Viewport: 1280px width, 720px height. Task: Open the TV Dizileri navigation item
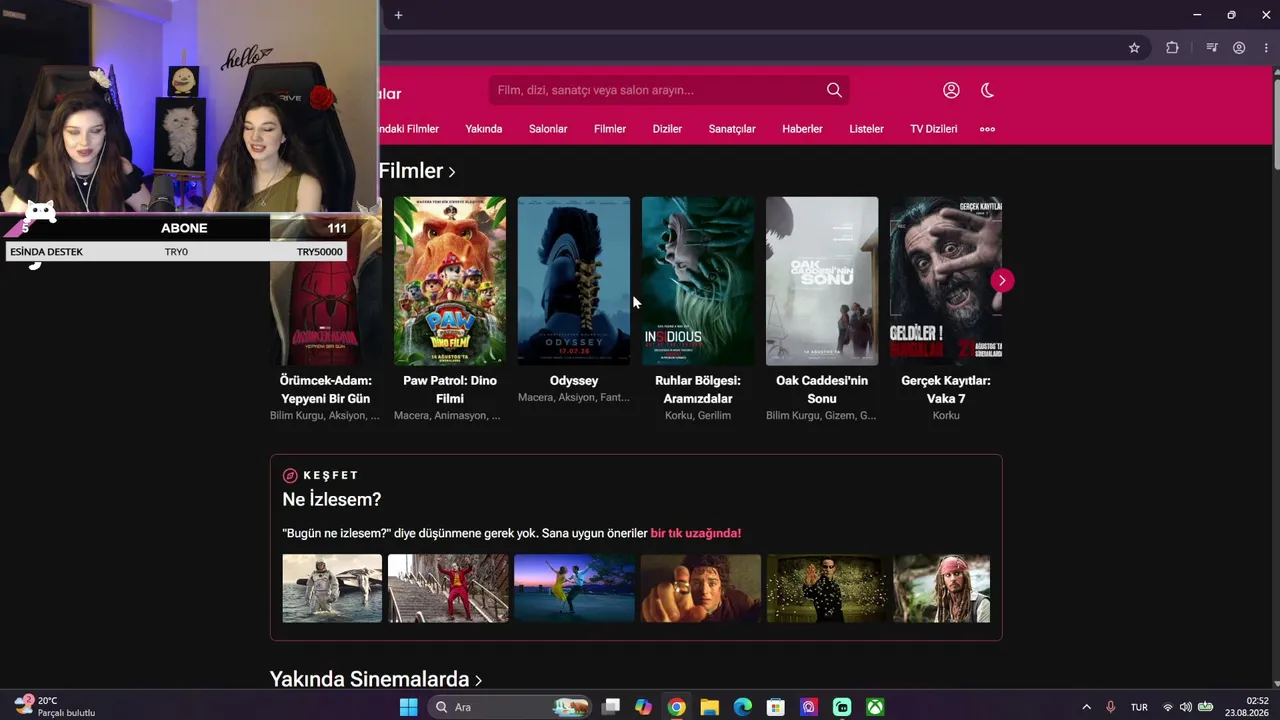click(x=933, y=129)
